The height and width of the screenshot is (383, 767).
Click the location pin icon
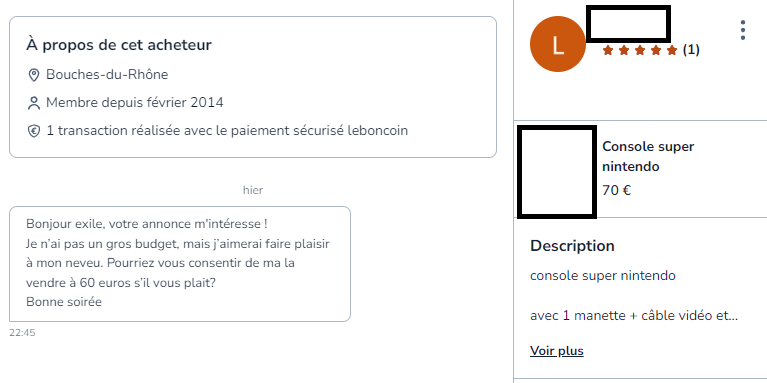tap(33, 75)
